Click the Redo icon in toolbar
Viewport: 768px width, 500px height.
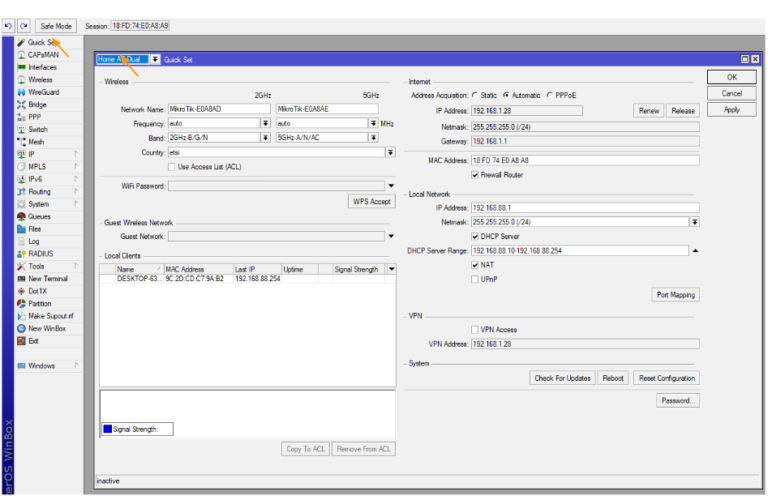pyautogui.click(x=24, y=26)
